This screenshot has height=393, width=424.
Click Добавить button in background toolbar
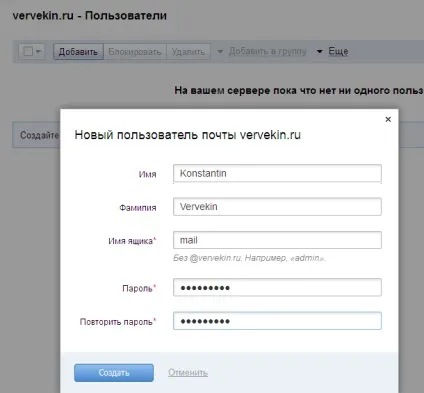click(78, 52)
